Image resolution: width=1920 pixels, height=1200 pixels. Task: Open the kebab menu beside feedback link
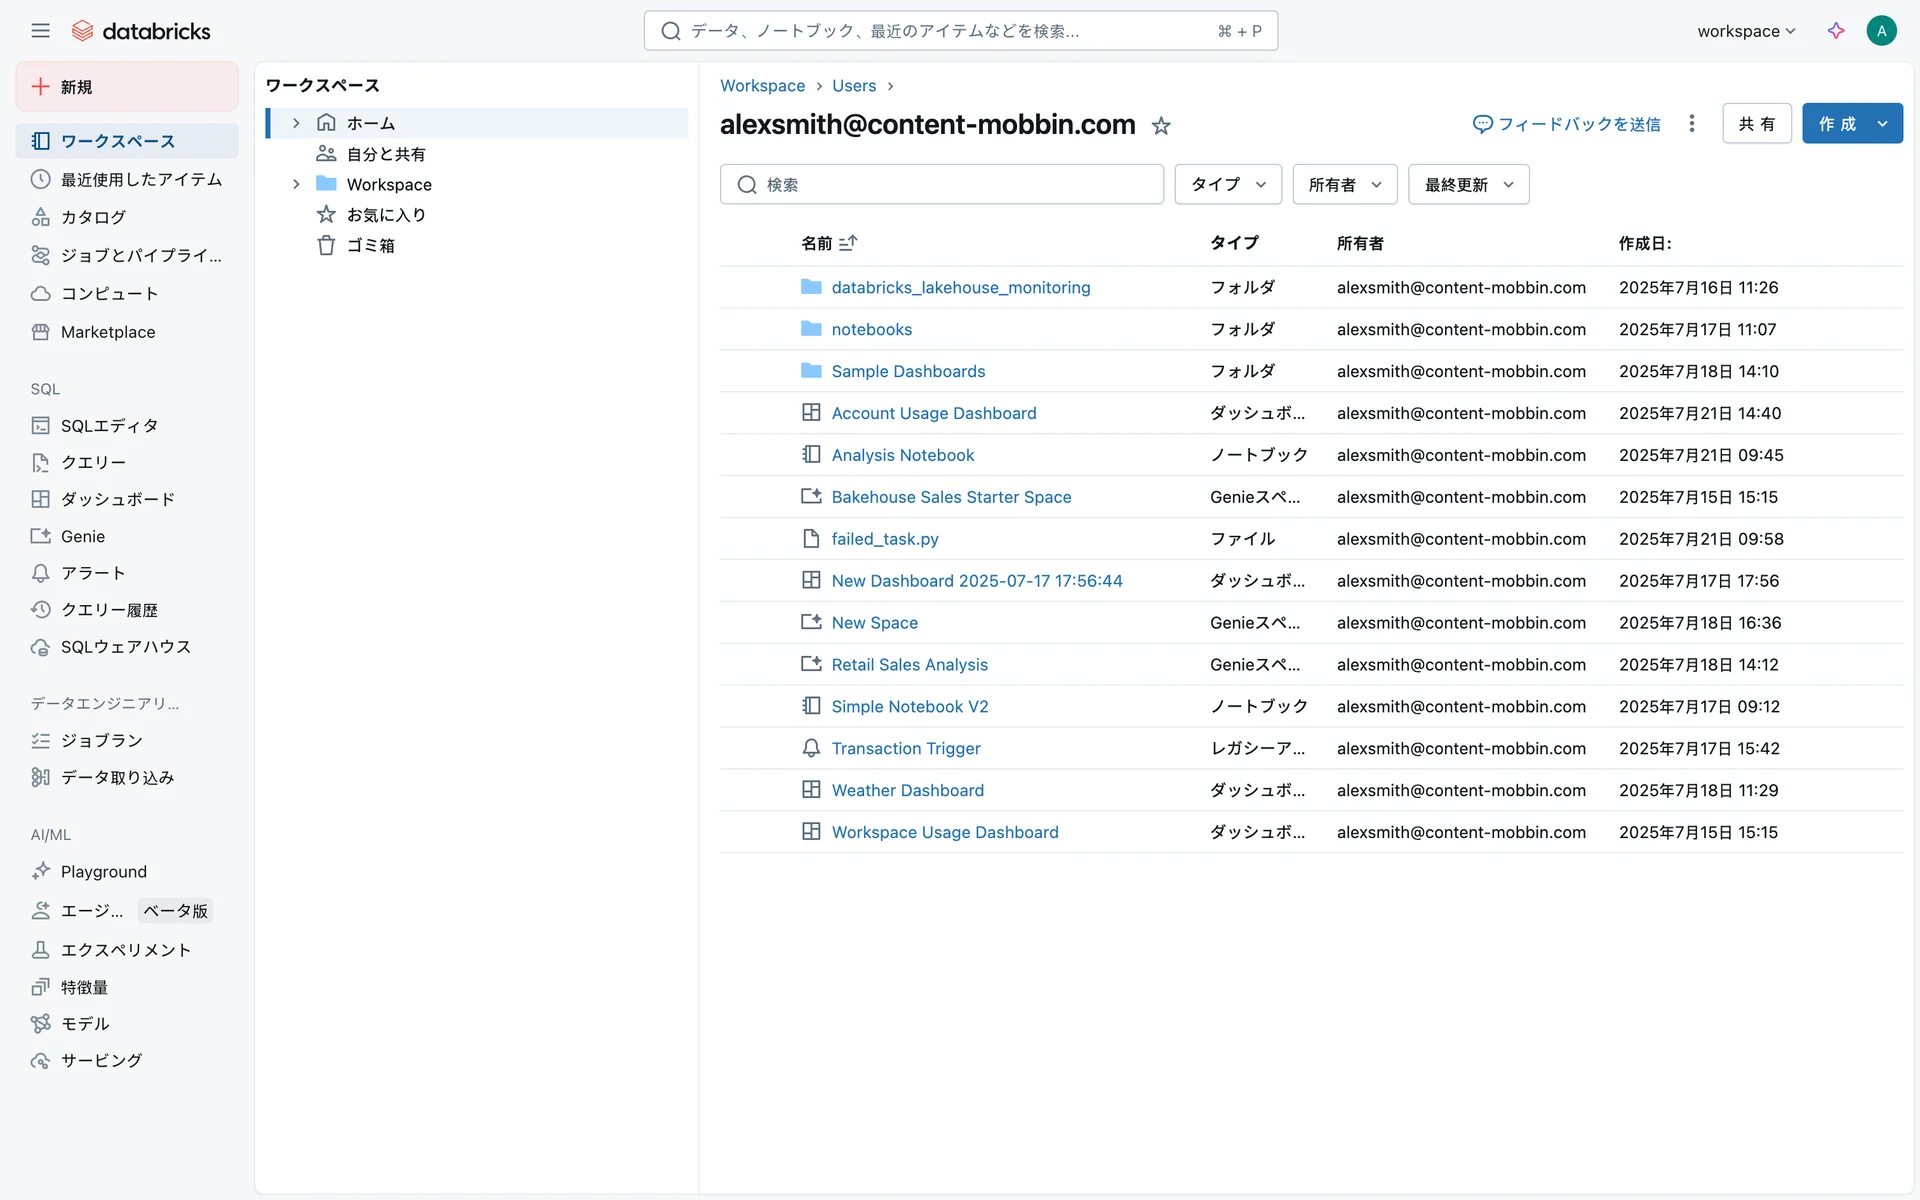[x=1691, y=124]
